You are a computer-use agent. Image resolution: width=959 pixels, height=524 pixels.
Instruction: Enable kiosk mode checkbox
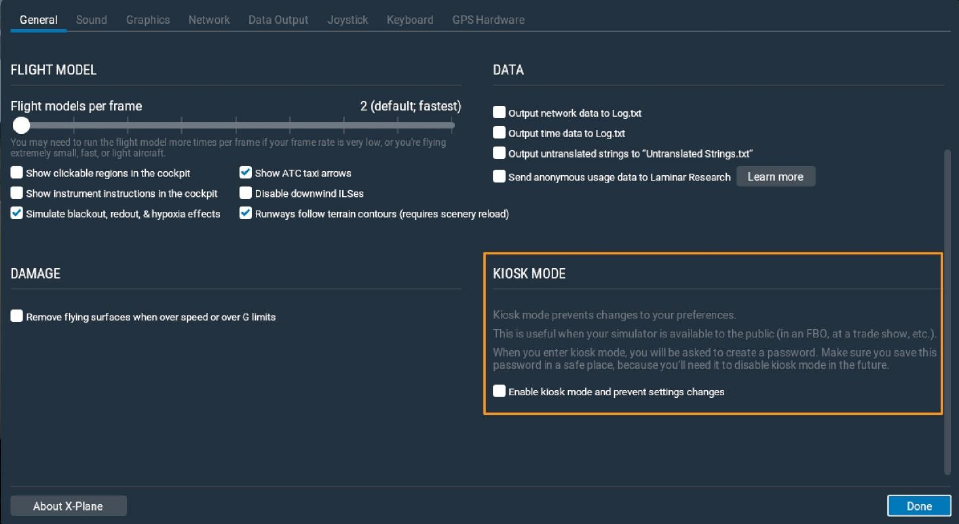point(499,391)
